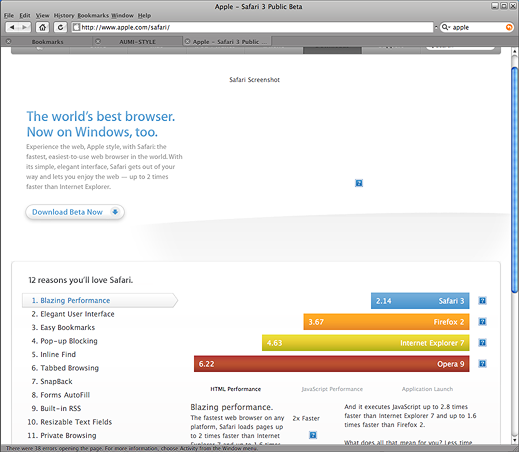Screen dimensions: 519x452
Task: Select 8. Forms AutoFill
Action: coord(61,395)
